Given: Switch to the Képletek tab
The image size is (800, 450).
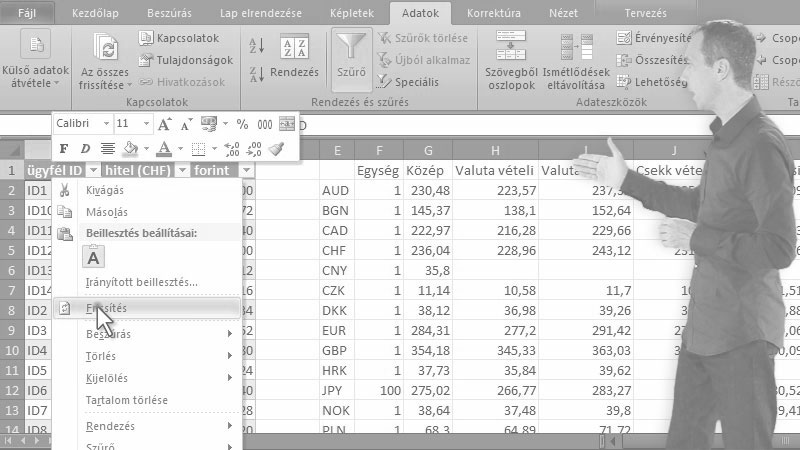Looking at the screenshot, I should [x=352, y=13].
